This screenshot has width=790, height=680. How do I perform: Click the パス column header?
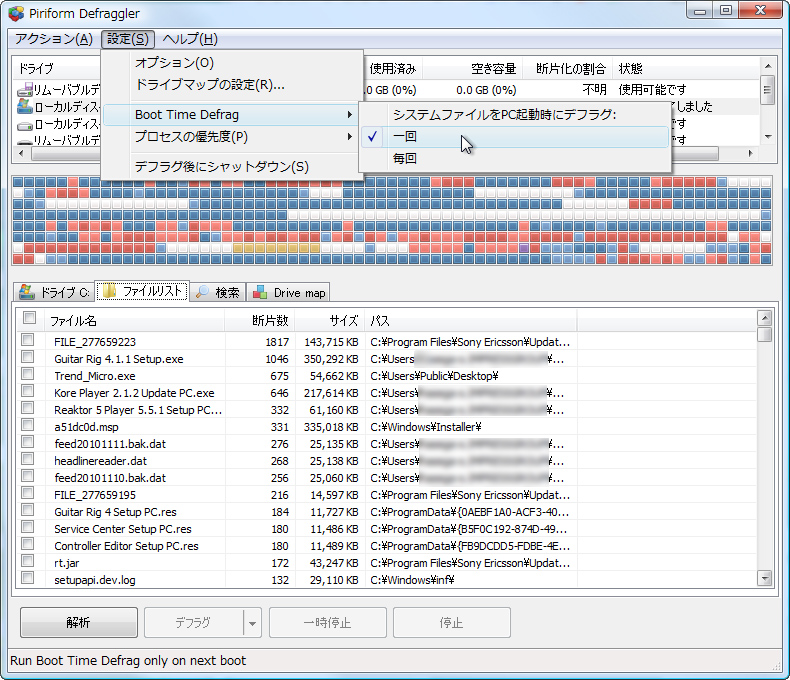[471, 321]
